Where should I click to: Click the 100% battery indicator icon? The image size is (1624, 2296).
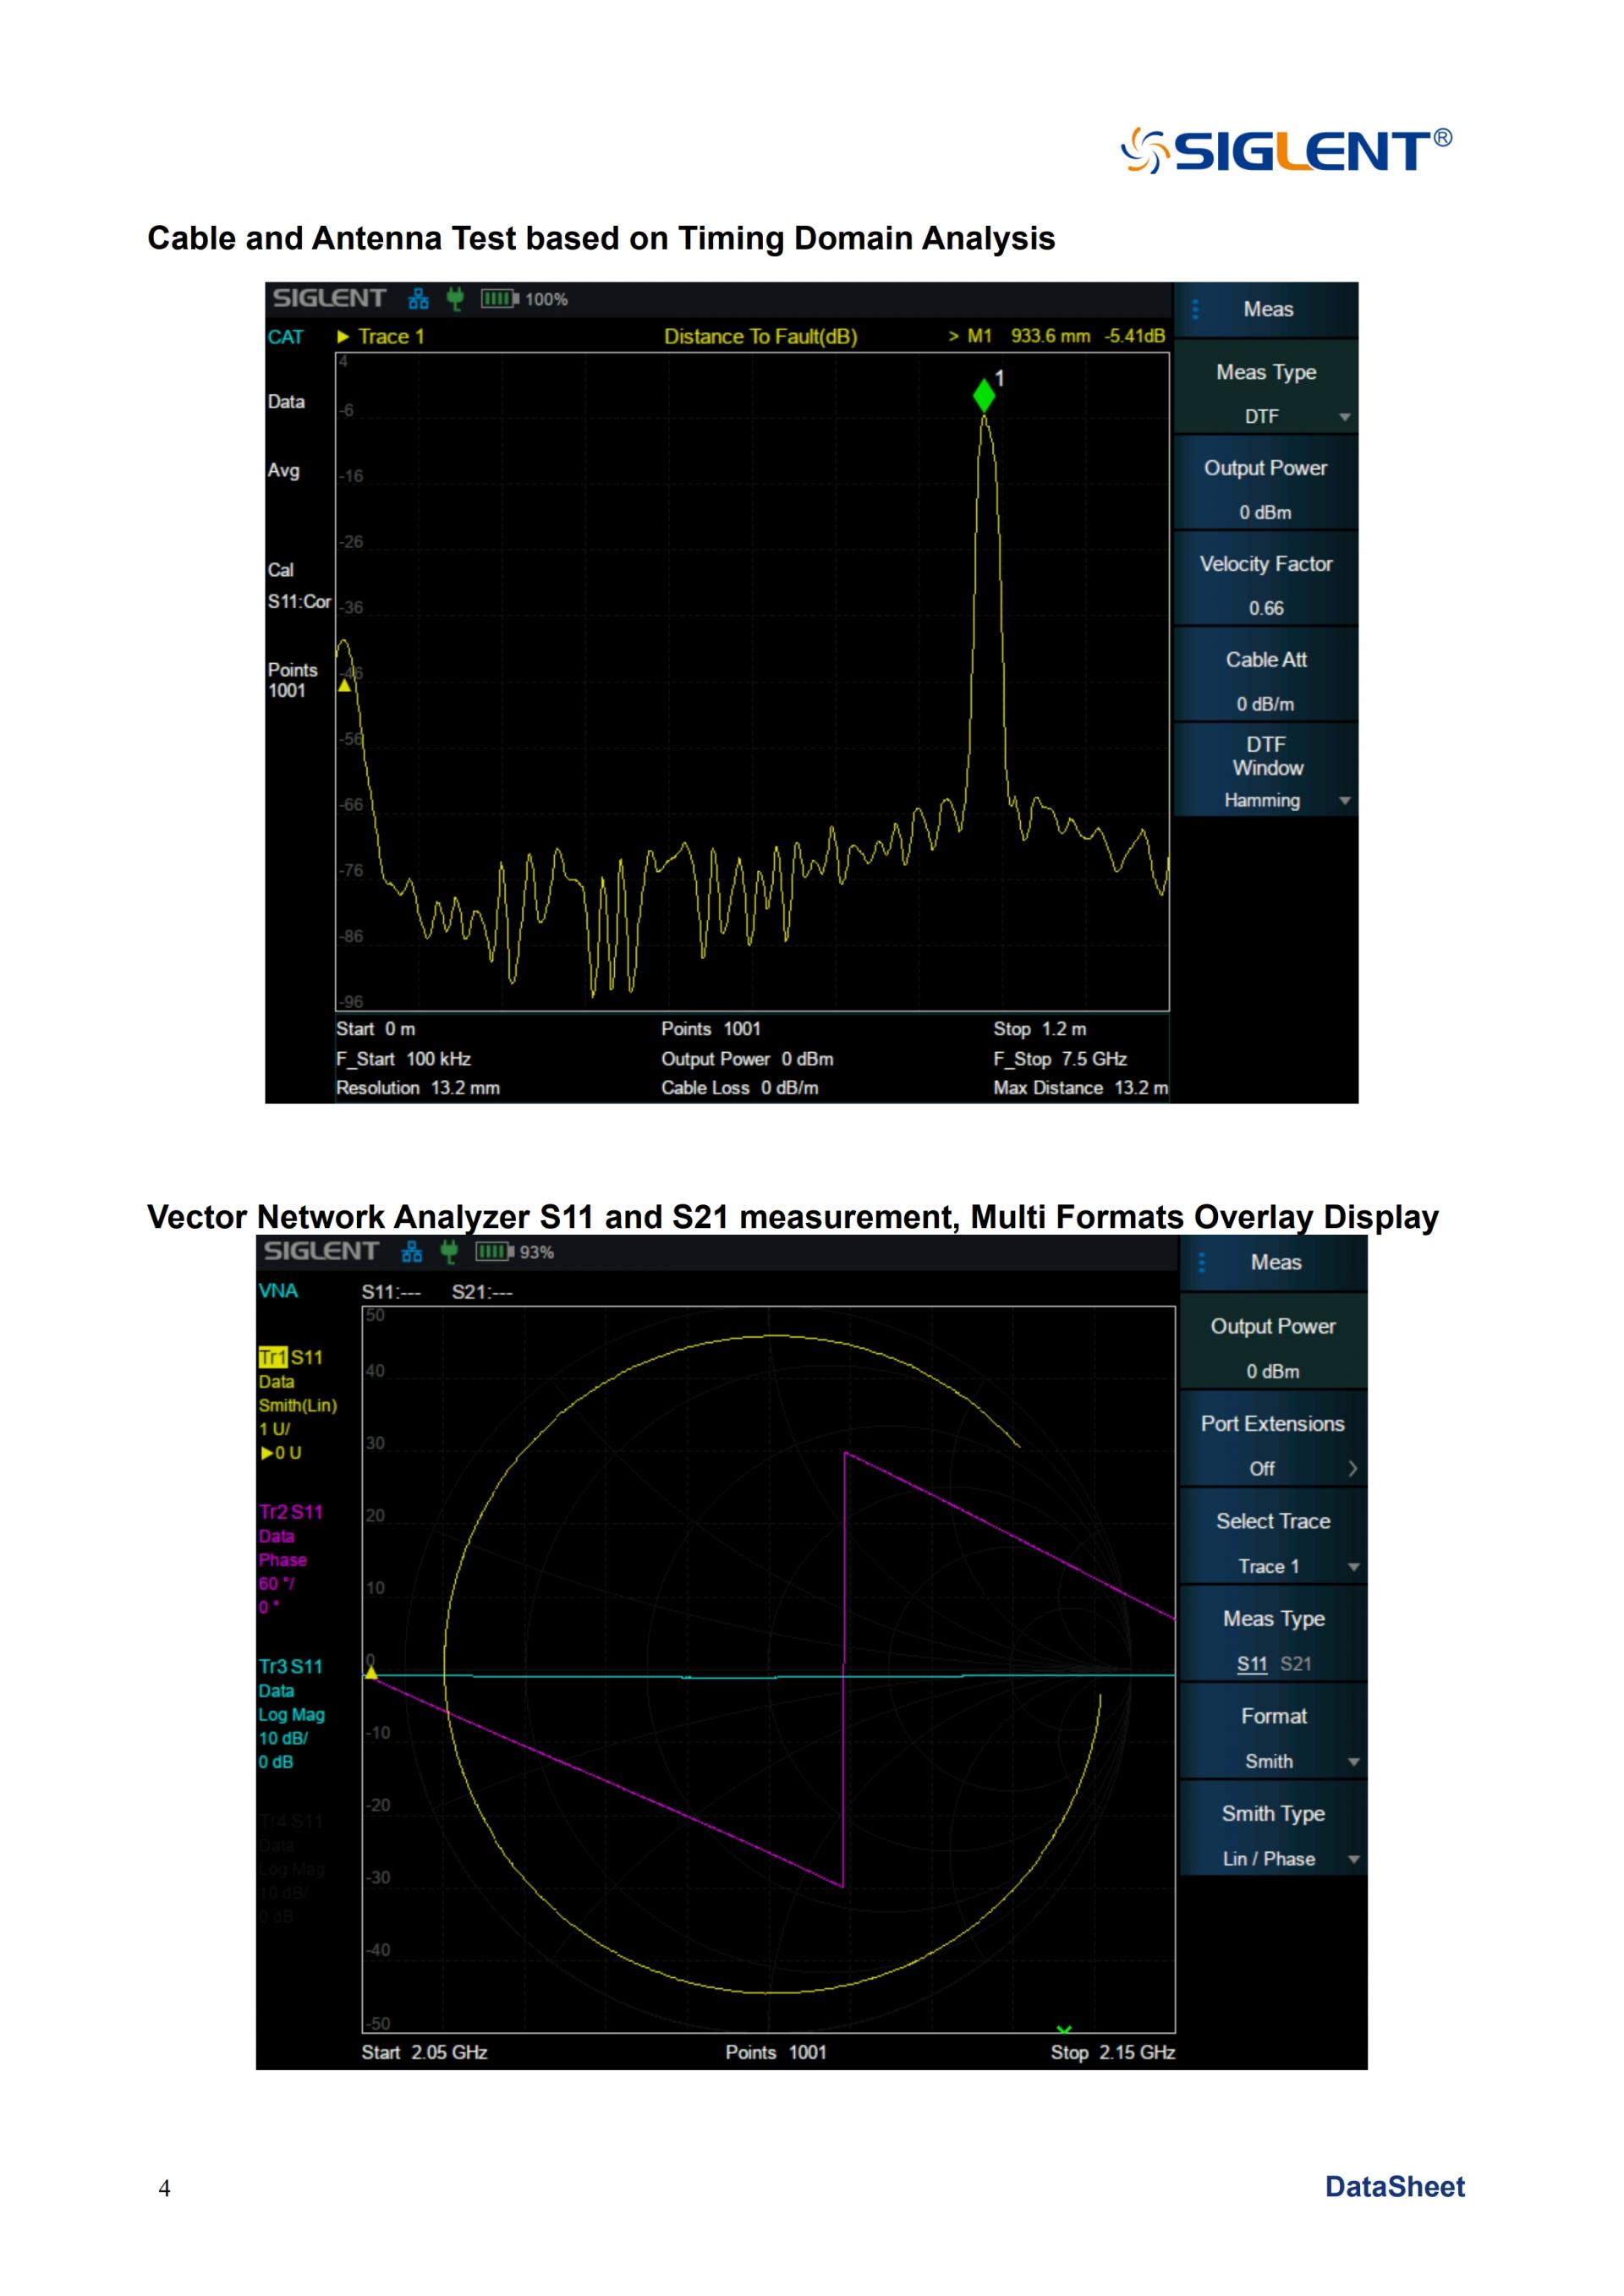pos(499,299)
